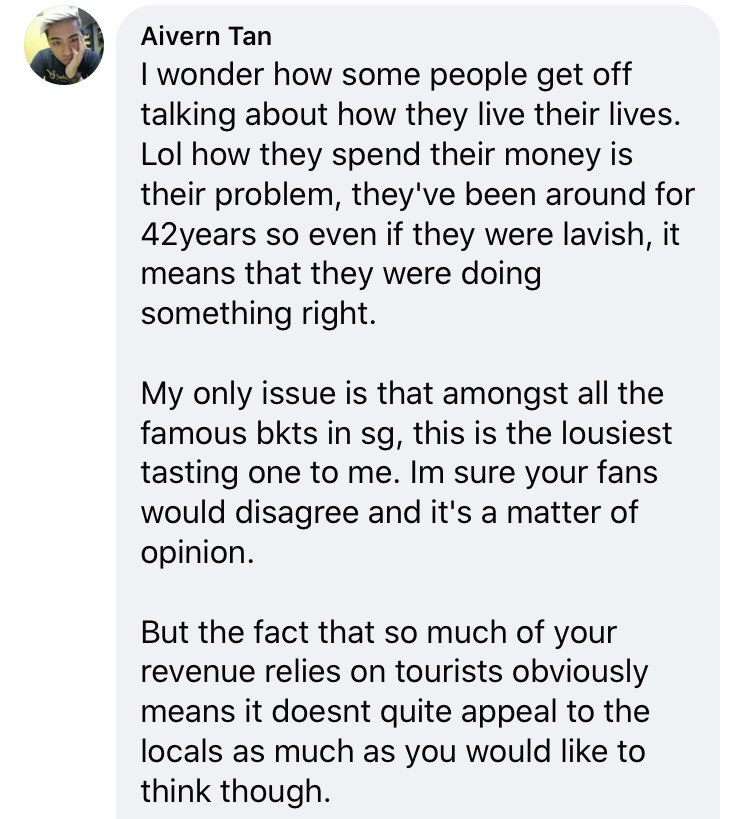Viewport: 750px width, 819px height.
Task: Click the word 'famous' in second paragraph
Action: (x=193, y=433)
